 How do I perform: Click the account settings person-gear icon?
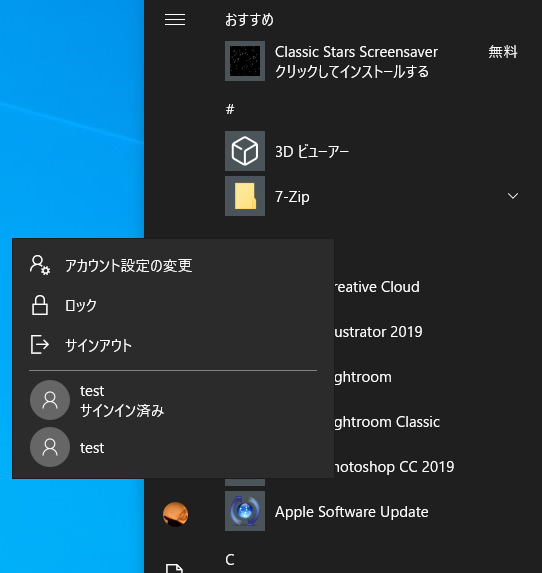[40, 265]
